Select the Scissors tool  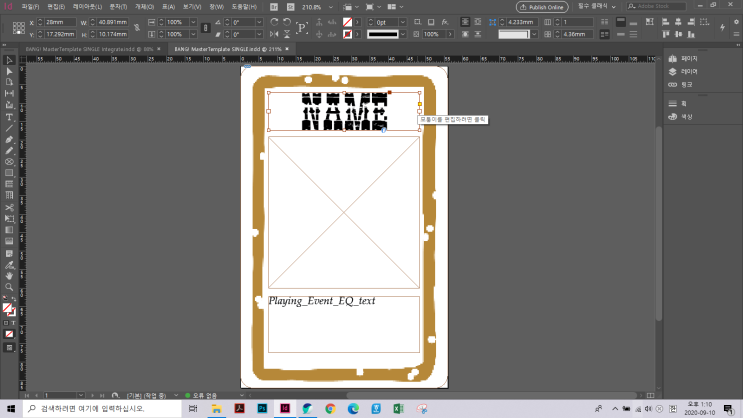coord(9,208)
